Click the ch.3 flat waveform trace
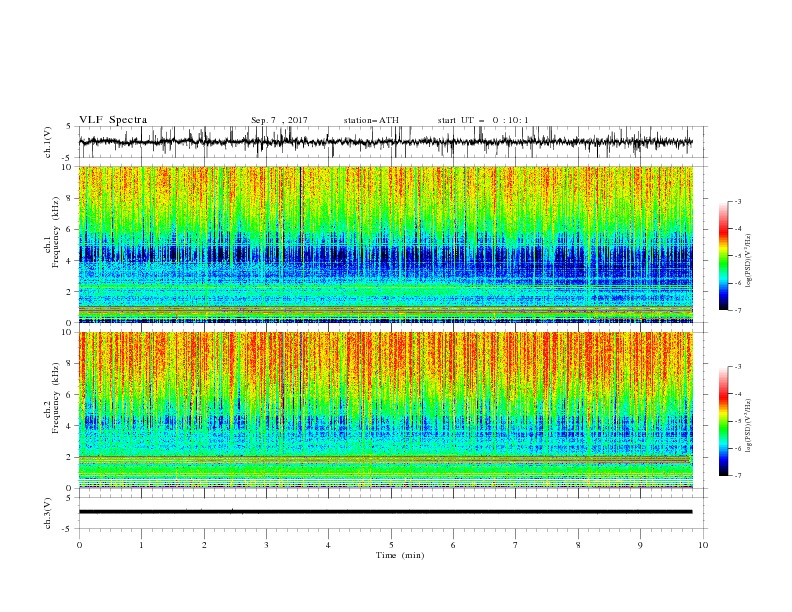This screenshot has height=612, width=792. pyautogui.click(x=385, y=512)
